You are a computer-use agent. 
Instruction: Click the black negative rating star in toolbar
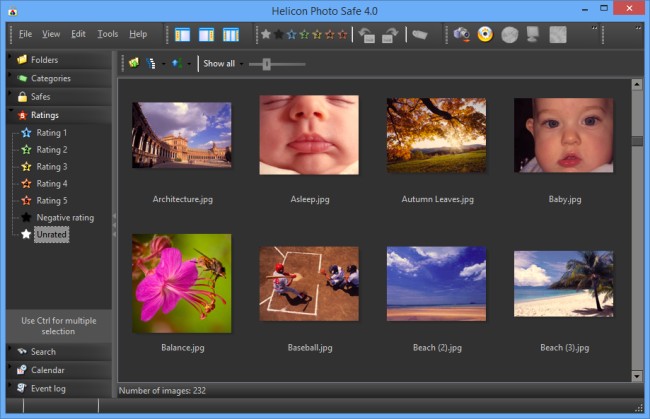click(278, 34)
